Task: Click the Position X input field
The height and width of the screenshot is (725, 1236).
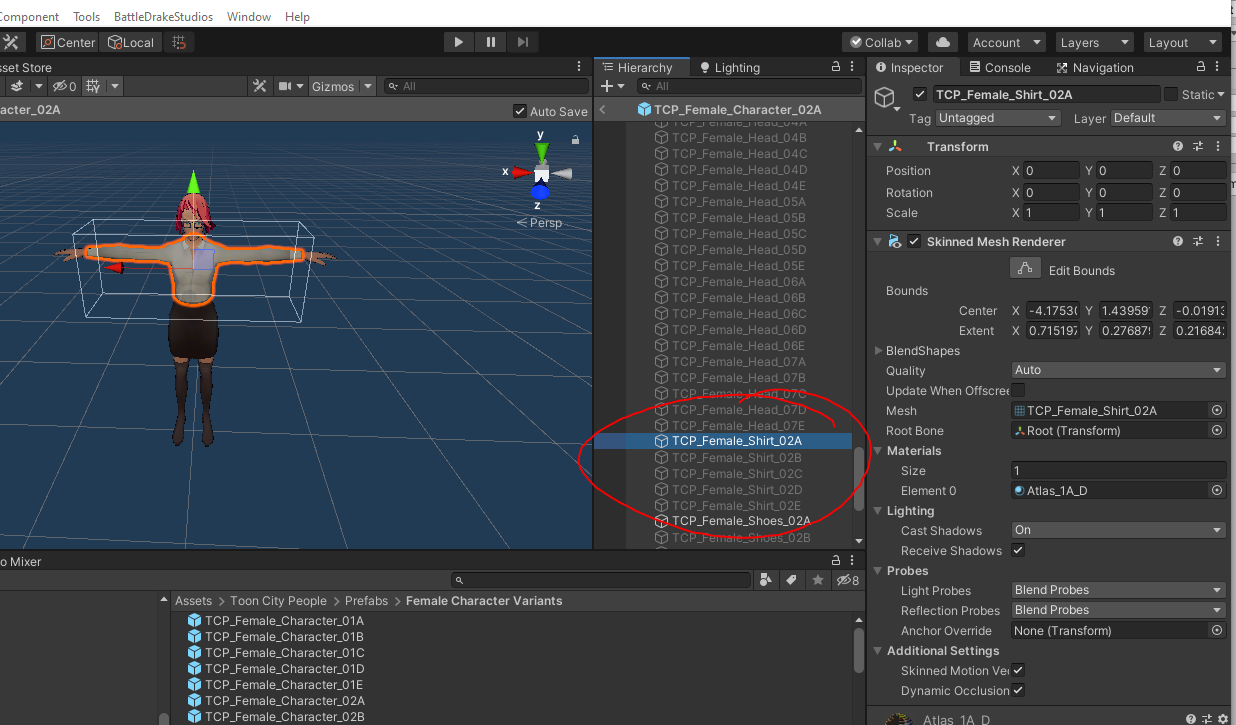Action: tap(1051, 171)
